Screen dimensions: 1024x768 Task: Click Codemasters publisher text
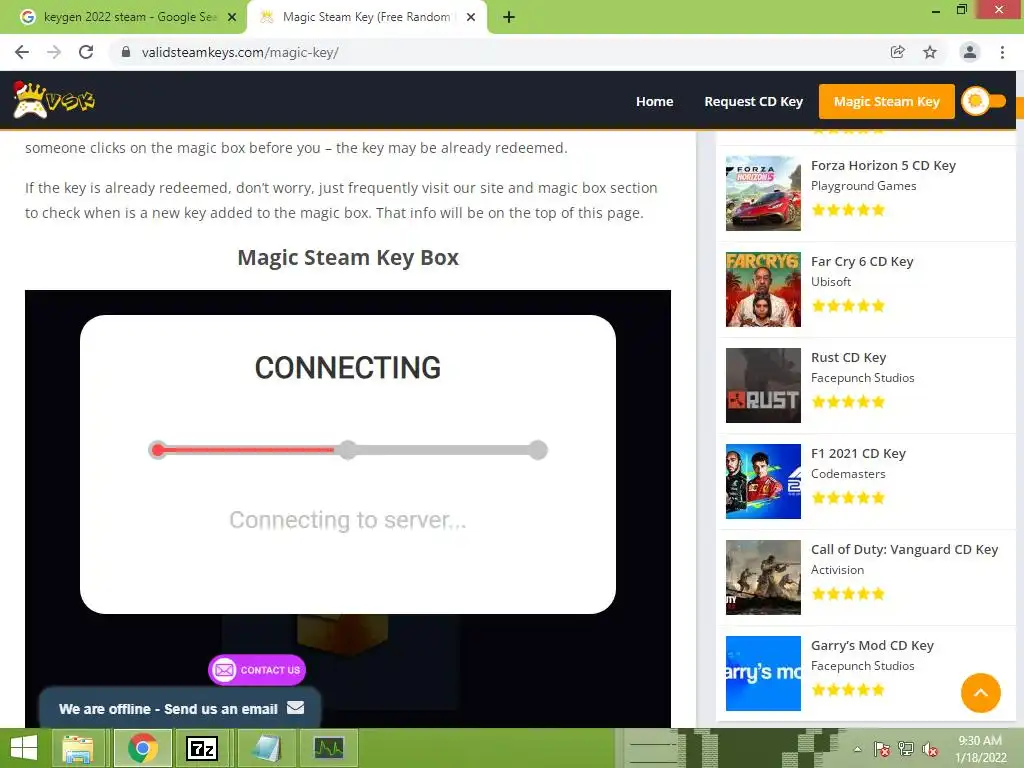(x=848, y=474)
